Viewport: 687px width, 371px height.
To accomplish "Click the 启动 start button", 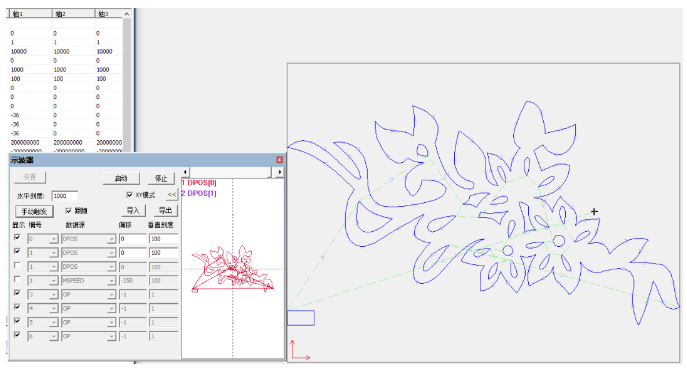I will coord(121,178).
